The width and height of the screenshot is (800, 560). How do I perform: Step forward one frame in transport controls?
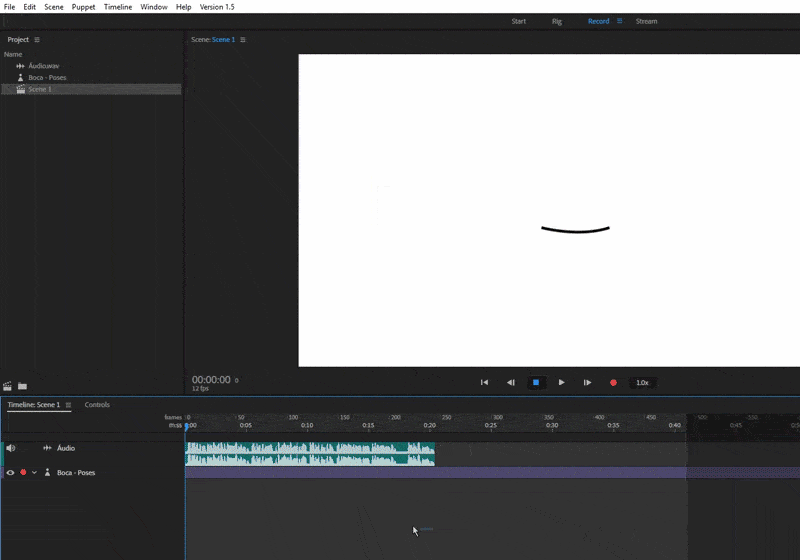coord(587,382)
